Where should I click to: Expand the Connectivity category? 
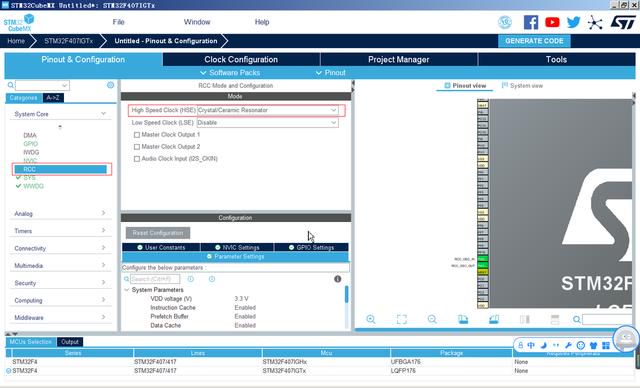click(x=60, y=248)
